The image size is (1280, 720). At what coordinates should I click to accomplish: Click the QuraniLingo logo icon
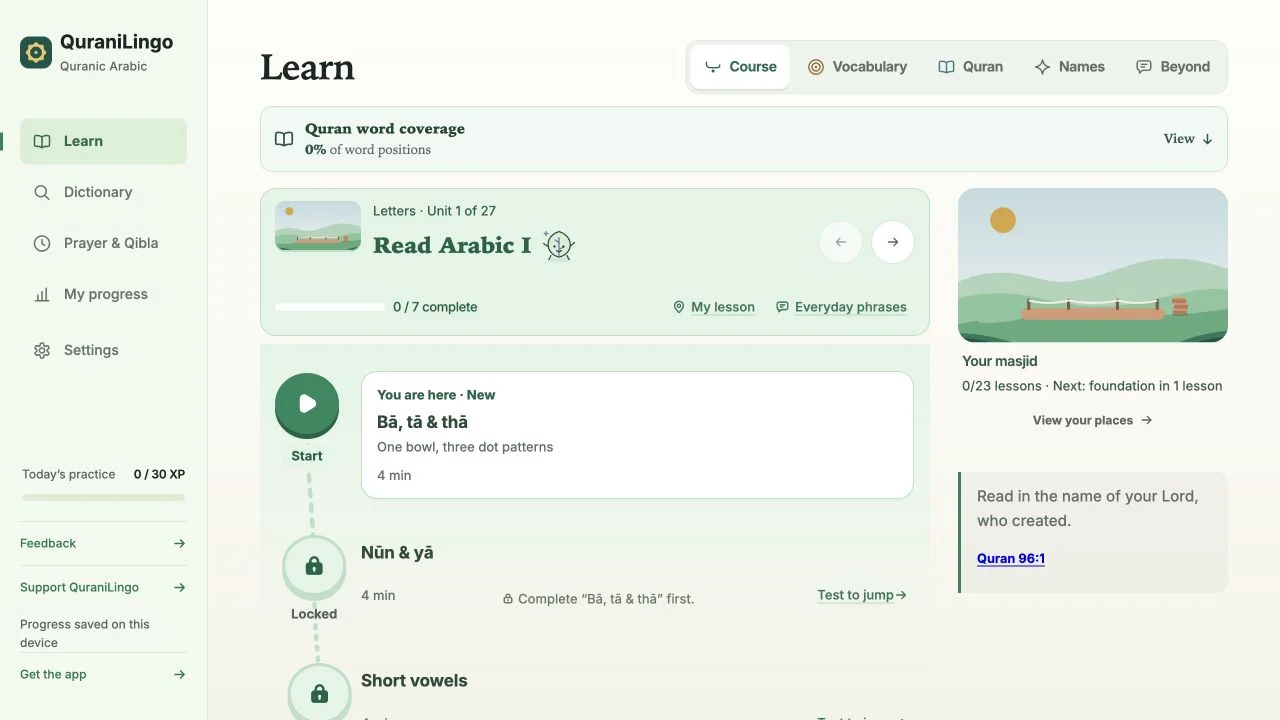[x=36, y=52]
